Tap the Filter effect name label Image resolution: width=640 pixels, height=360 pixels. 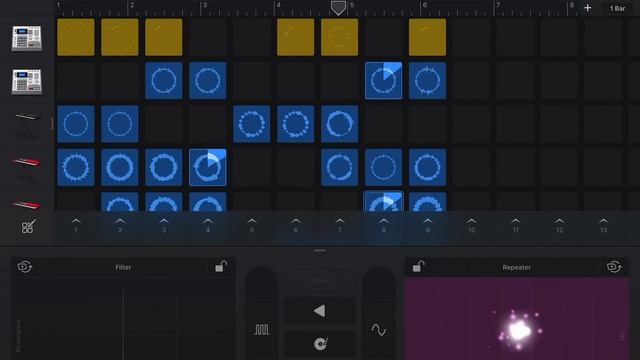point(123,267)
